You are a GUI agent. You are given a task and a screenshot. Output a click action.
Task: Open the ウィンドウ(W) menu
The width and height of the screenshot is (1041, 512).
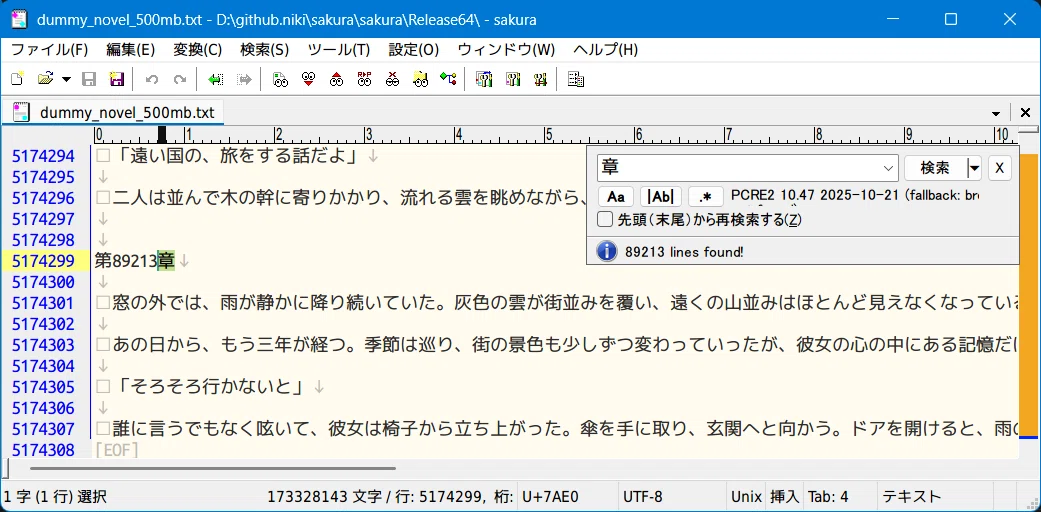[507, 50]
